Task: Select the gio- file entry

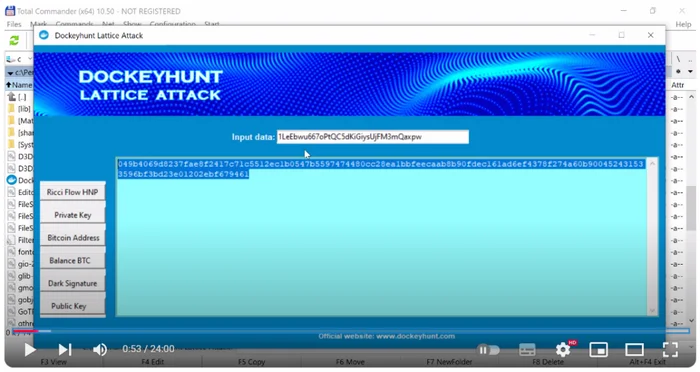Action: pyautogui.click(x=20, y=264)
